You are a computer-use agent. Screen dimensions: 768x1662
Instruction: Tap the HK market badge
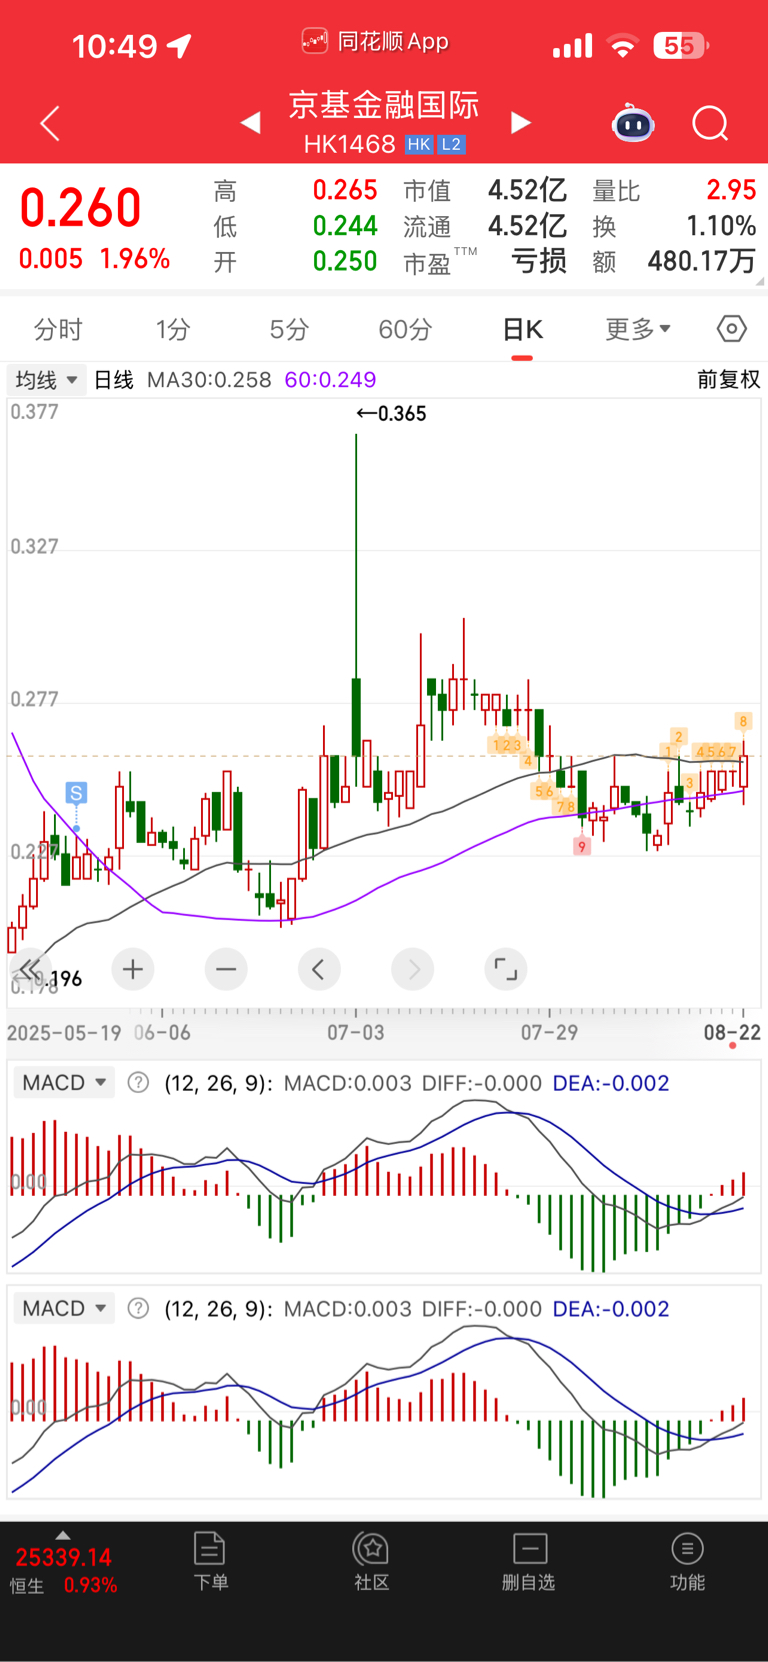[x=419, y=145]
